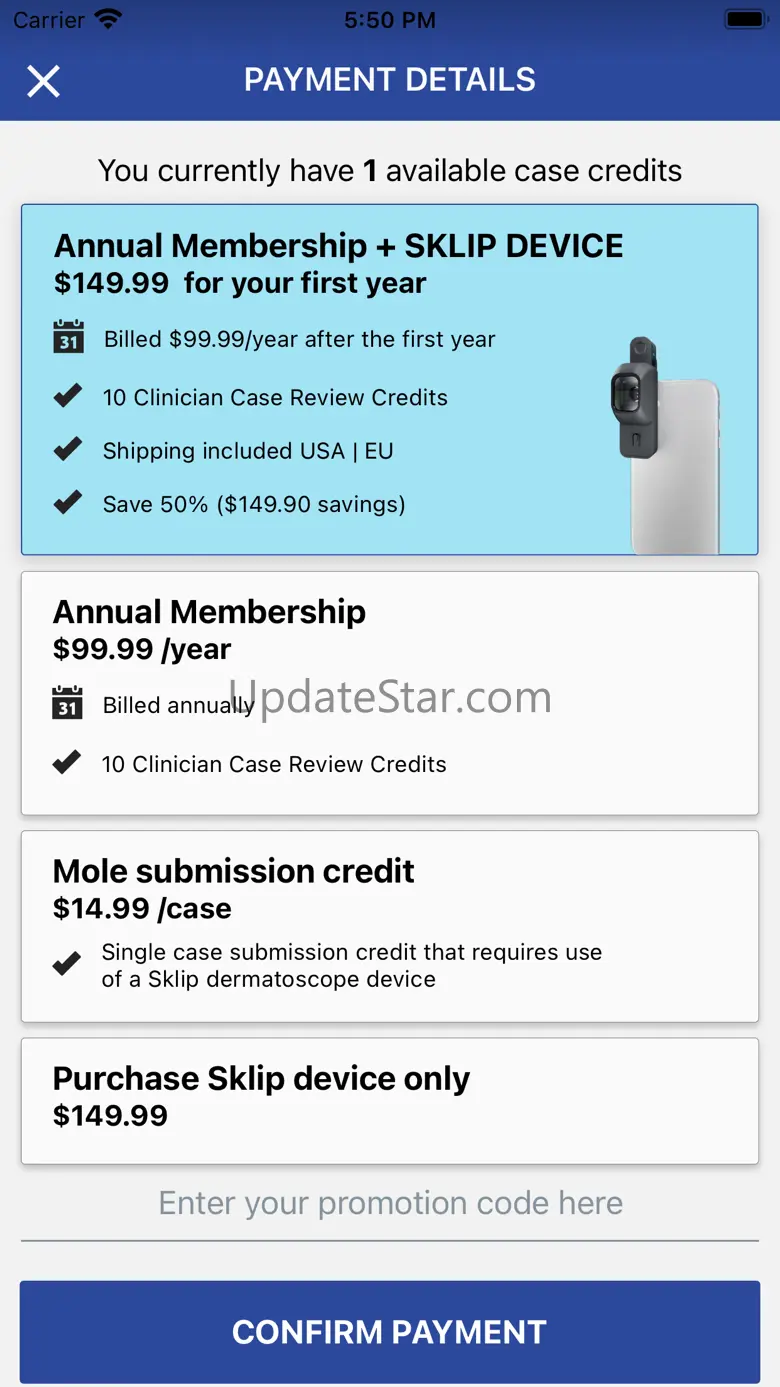This screenshot has height=1387, width=780.
Task: Tap the battery icon in status bar
Action: [x=744, y=19]
